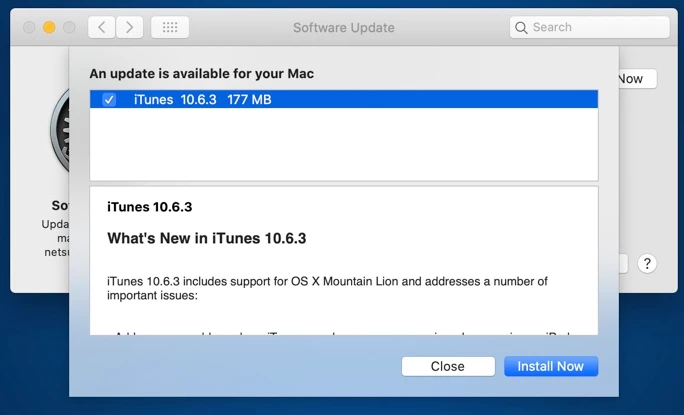Screen dimensions: 684x415
Task: Show all preferences with grid icon
Action: [170, 27]
